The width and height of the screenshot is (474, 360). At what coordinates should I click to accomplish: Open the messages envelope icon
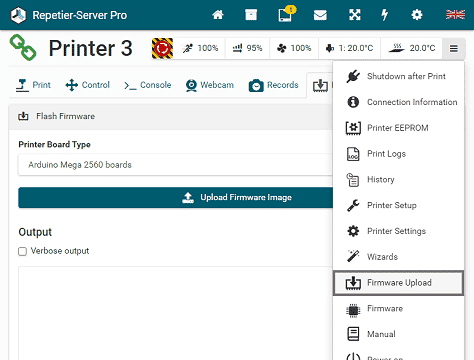[x=320, y=15]
